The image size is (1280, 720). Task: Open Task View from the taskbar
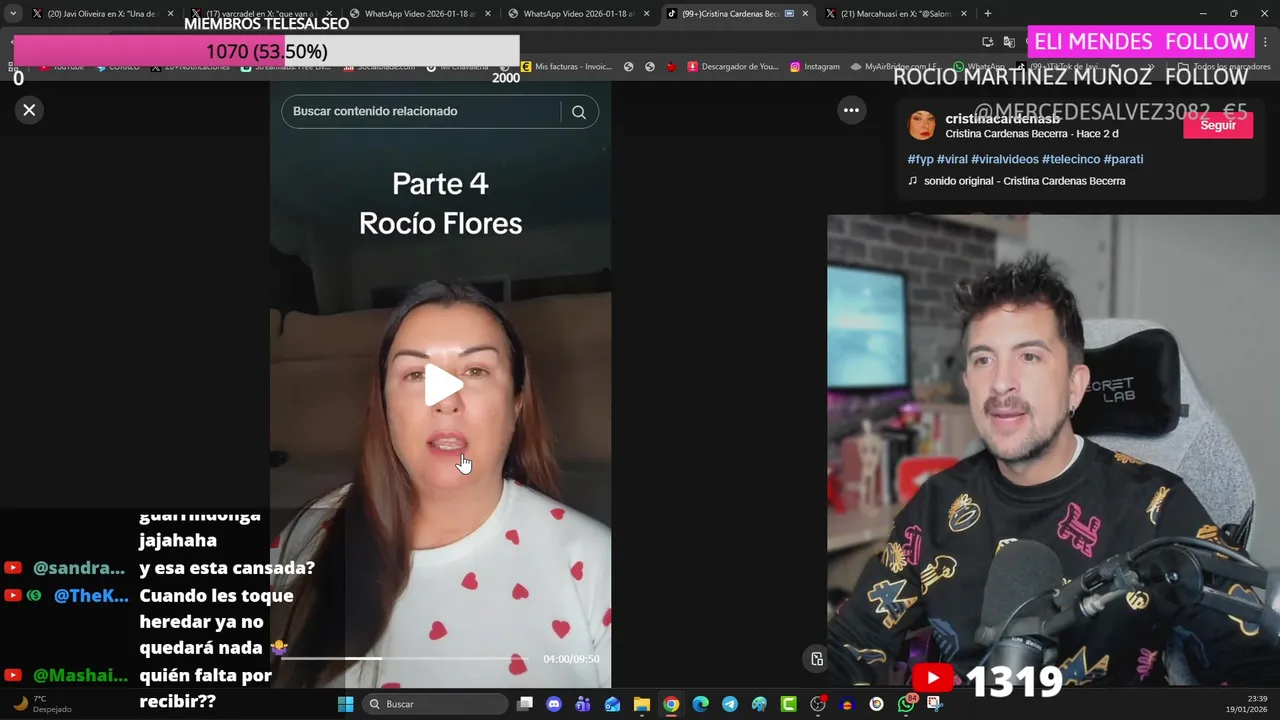pos(525,704)
